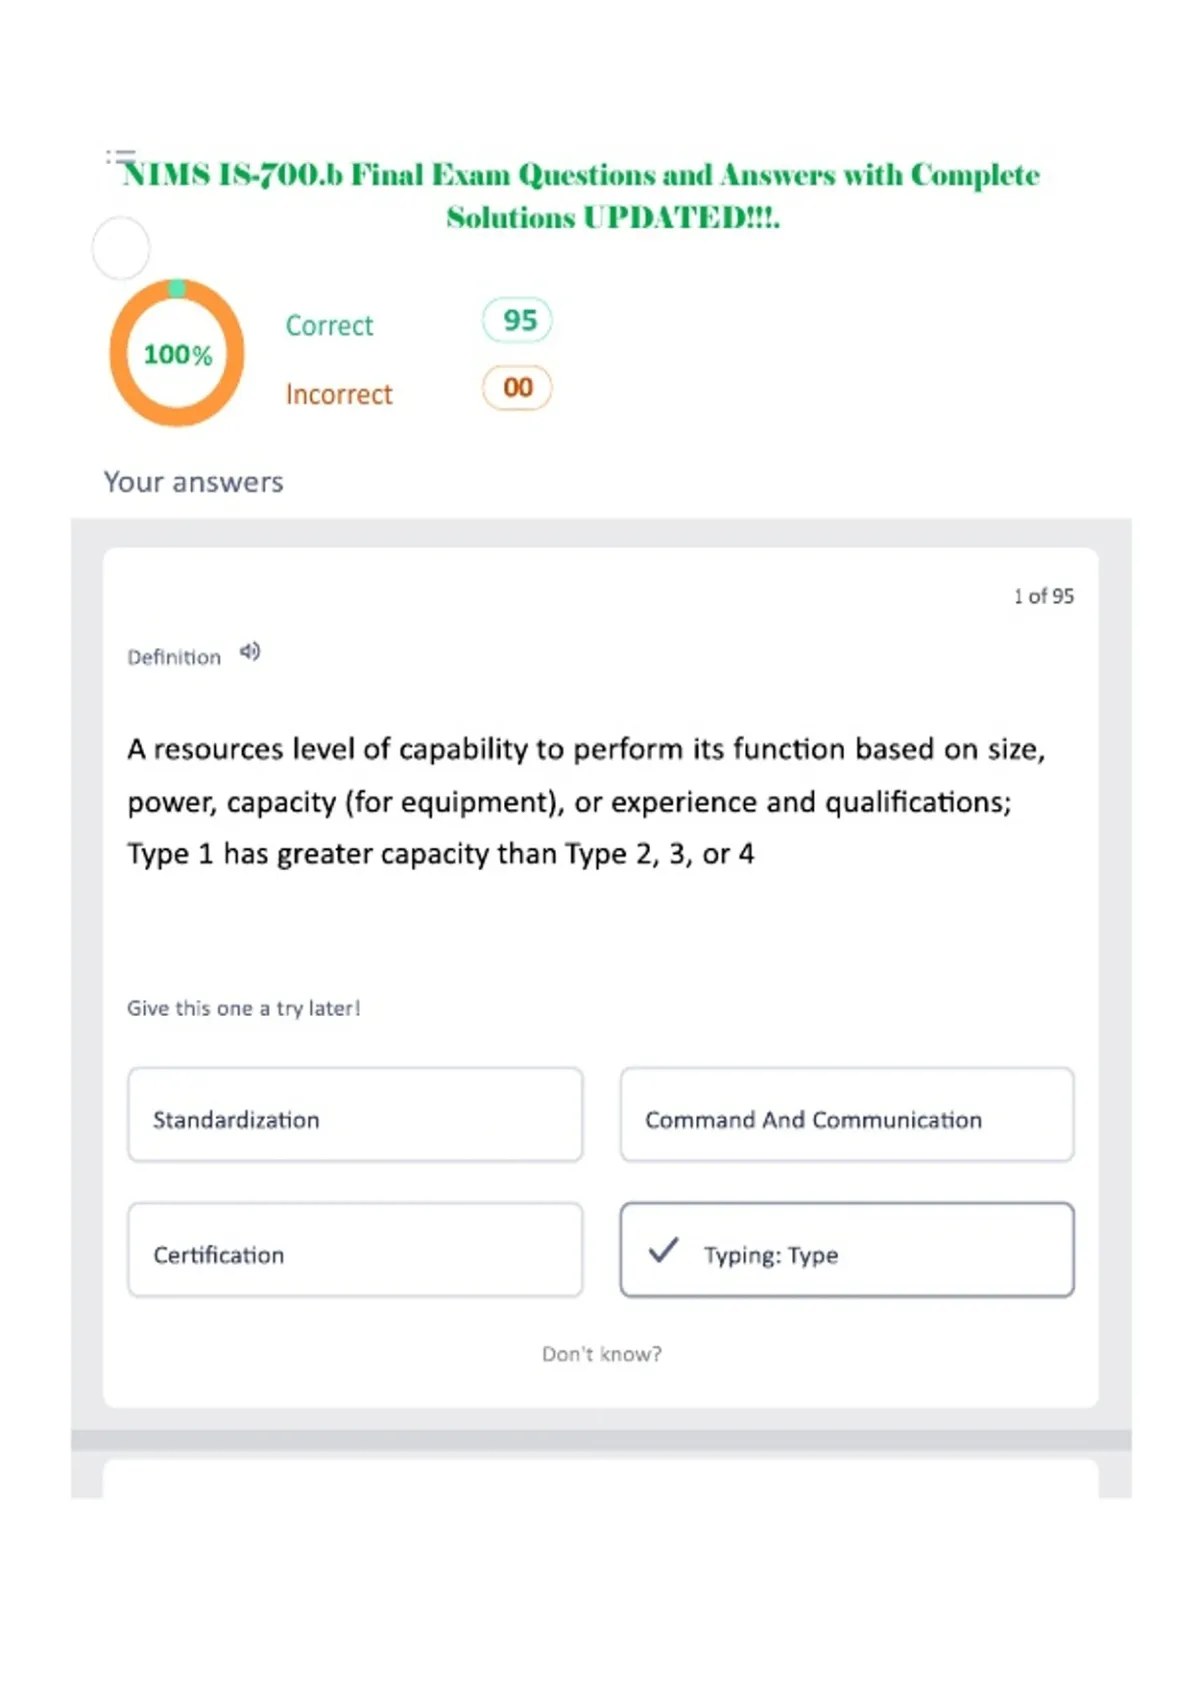
Task: Choose the Typing: Type answer
Action: (847, 1250)
